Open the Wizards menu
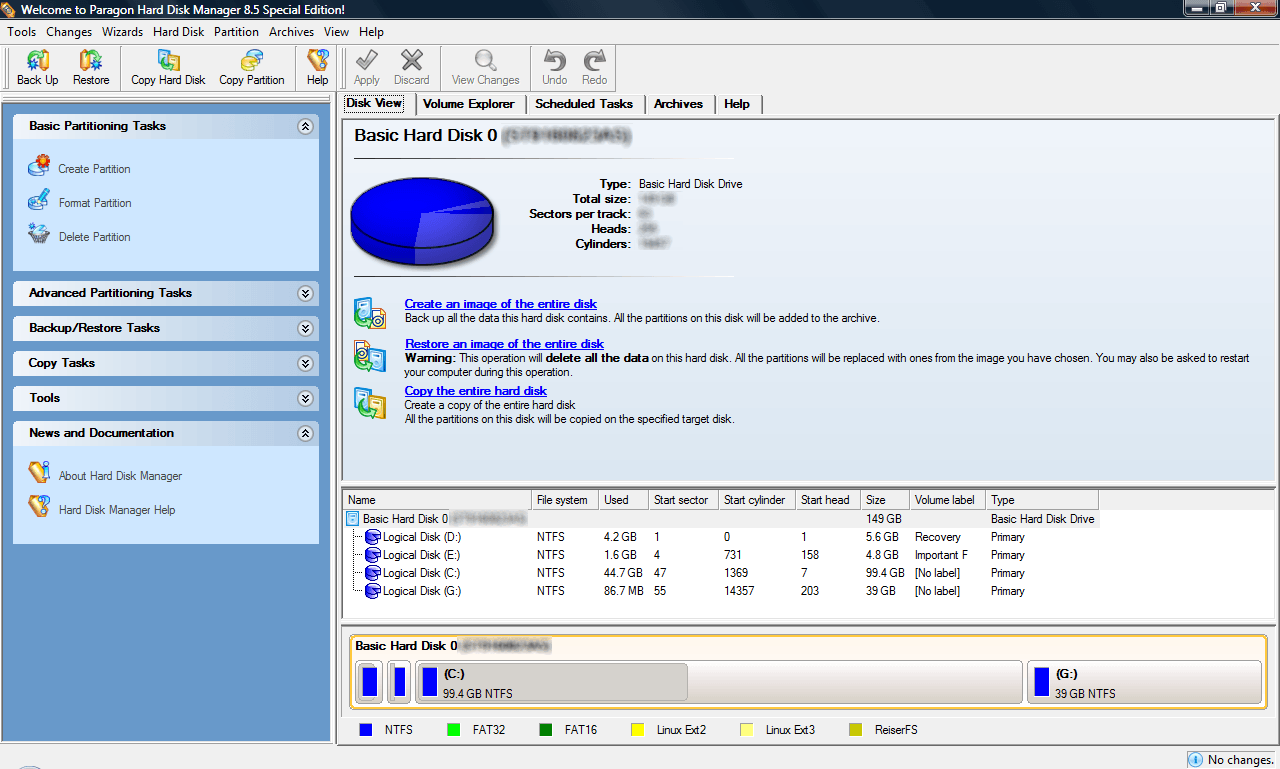The image size is (1280, 769). pyautogui.click(x=122, y=32)
